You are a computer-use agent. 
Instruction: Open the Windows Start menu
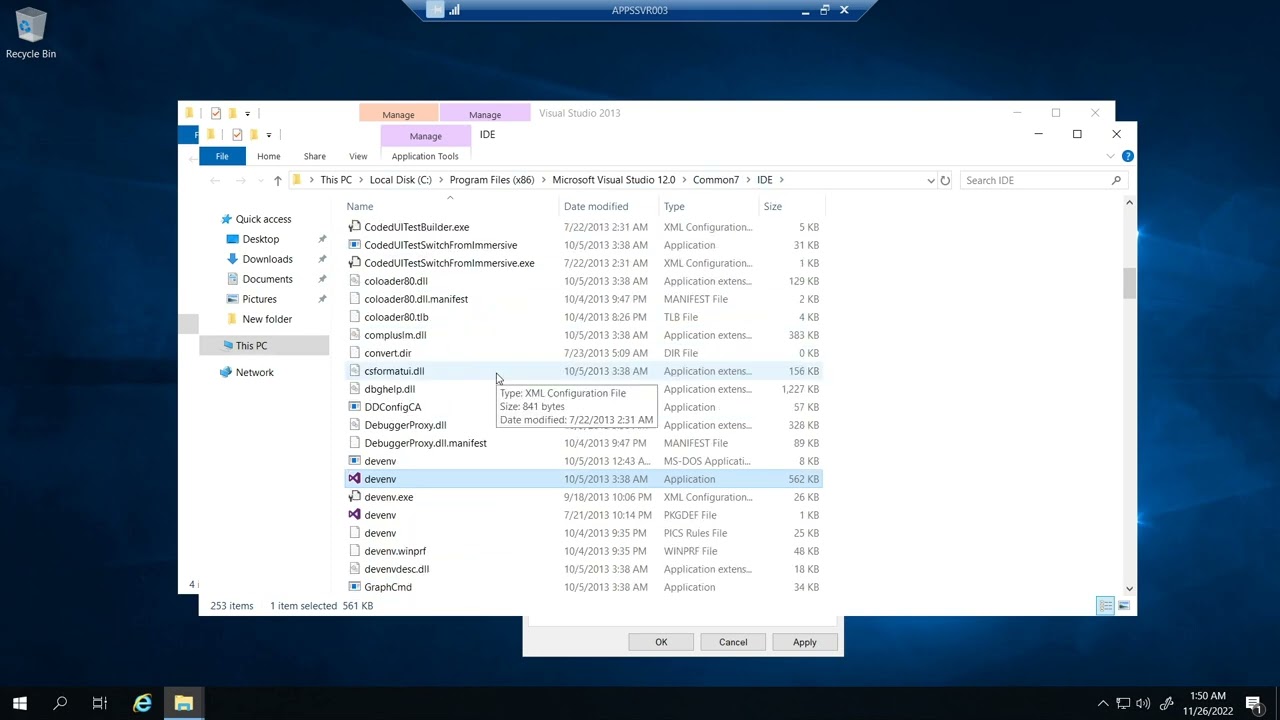pyautogui.click(x=20, y=703)
